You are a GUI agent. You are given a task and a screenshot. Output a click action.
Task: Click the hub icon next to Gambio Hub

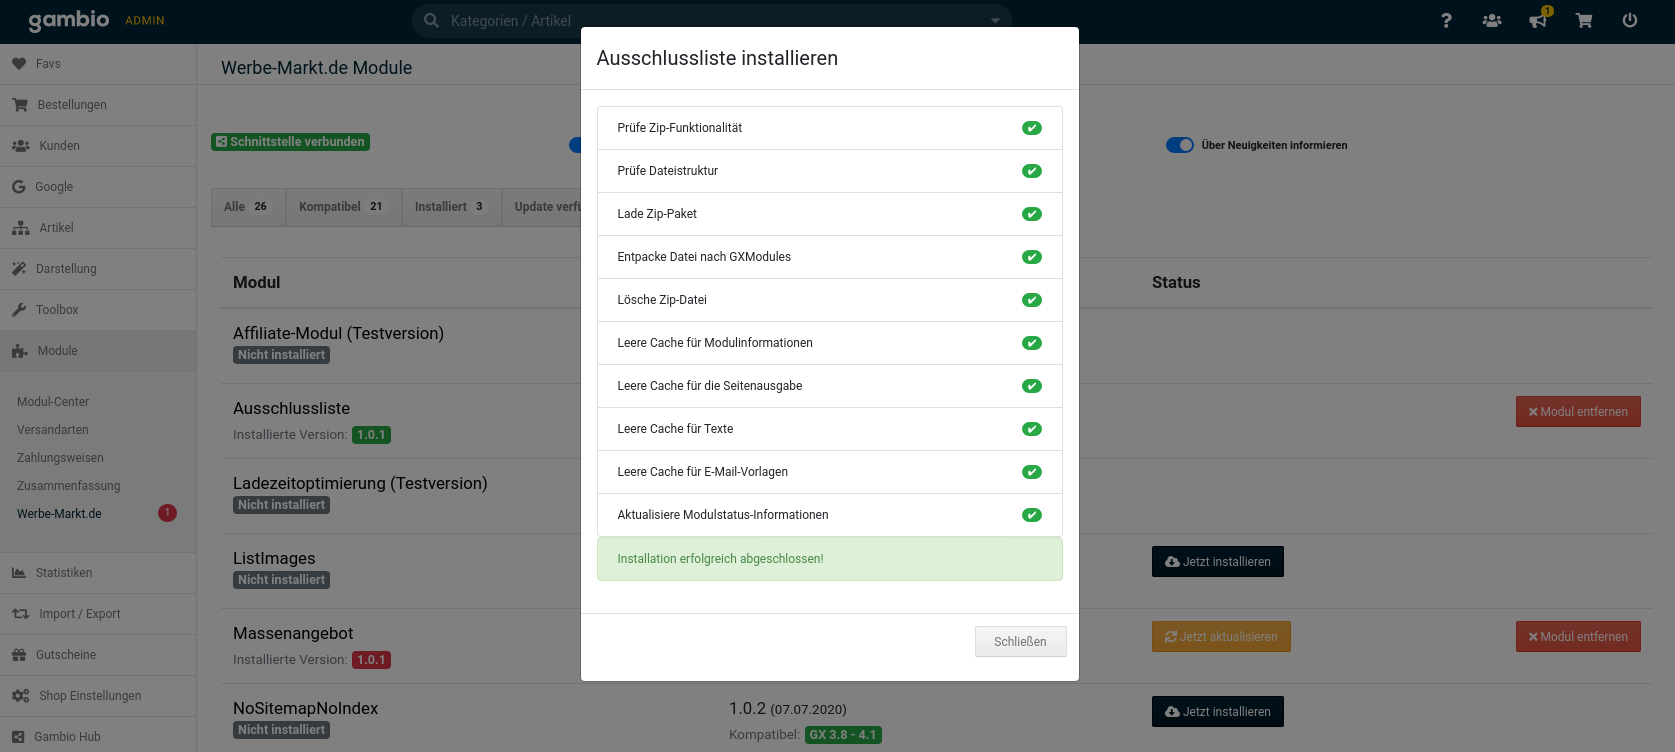(18, 737)
